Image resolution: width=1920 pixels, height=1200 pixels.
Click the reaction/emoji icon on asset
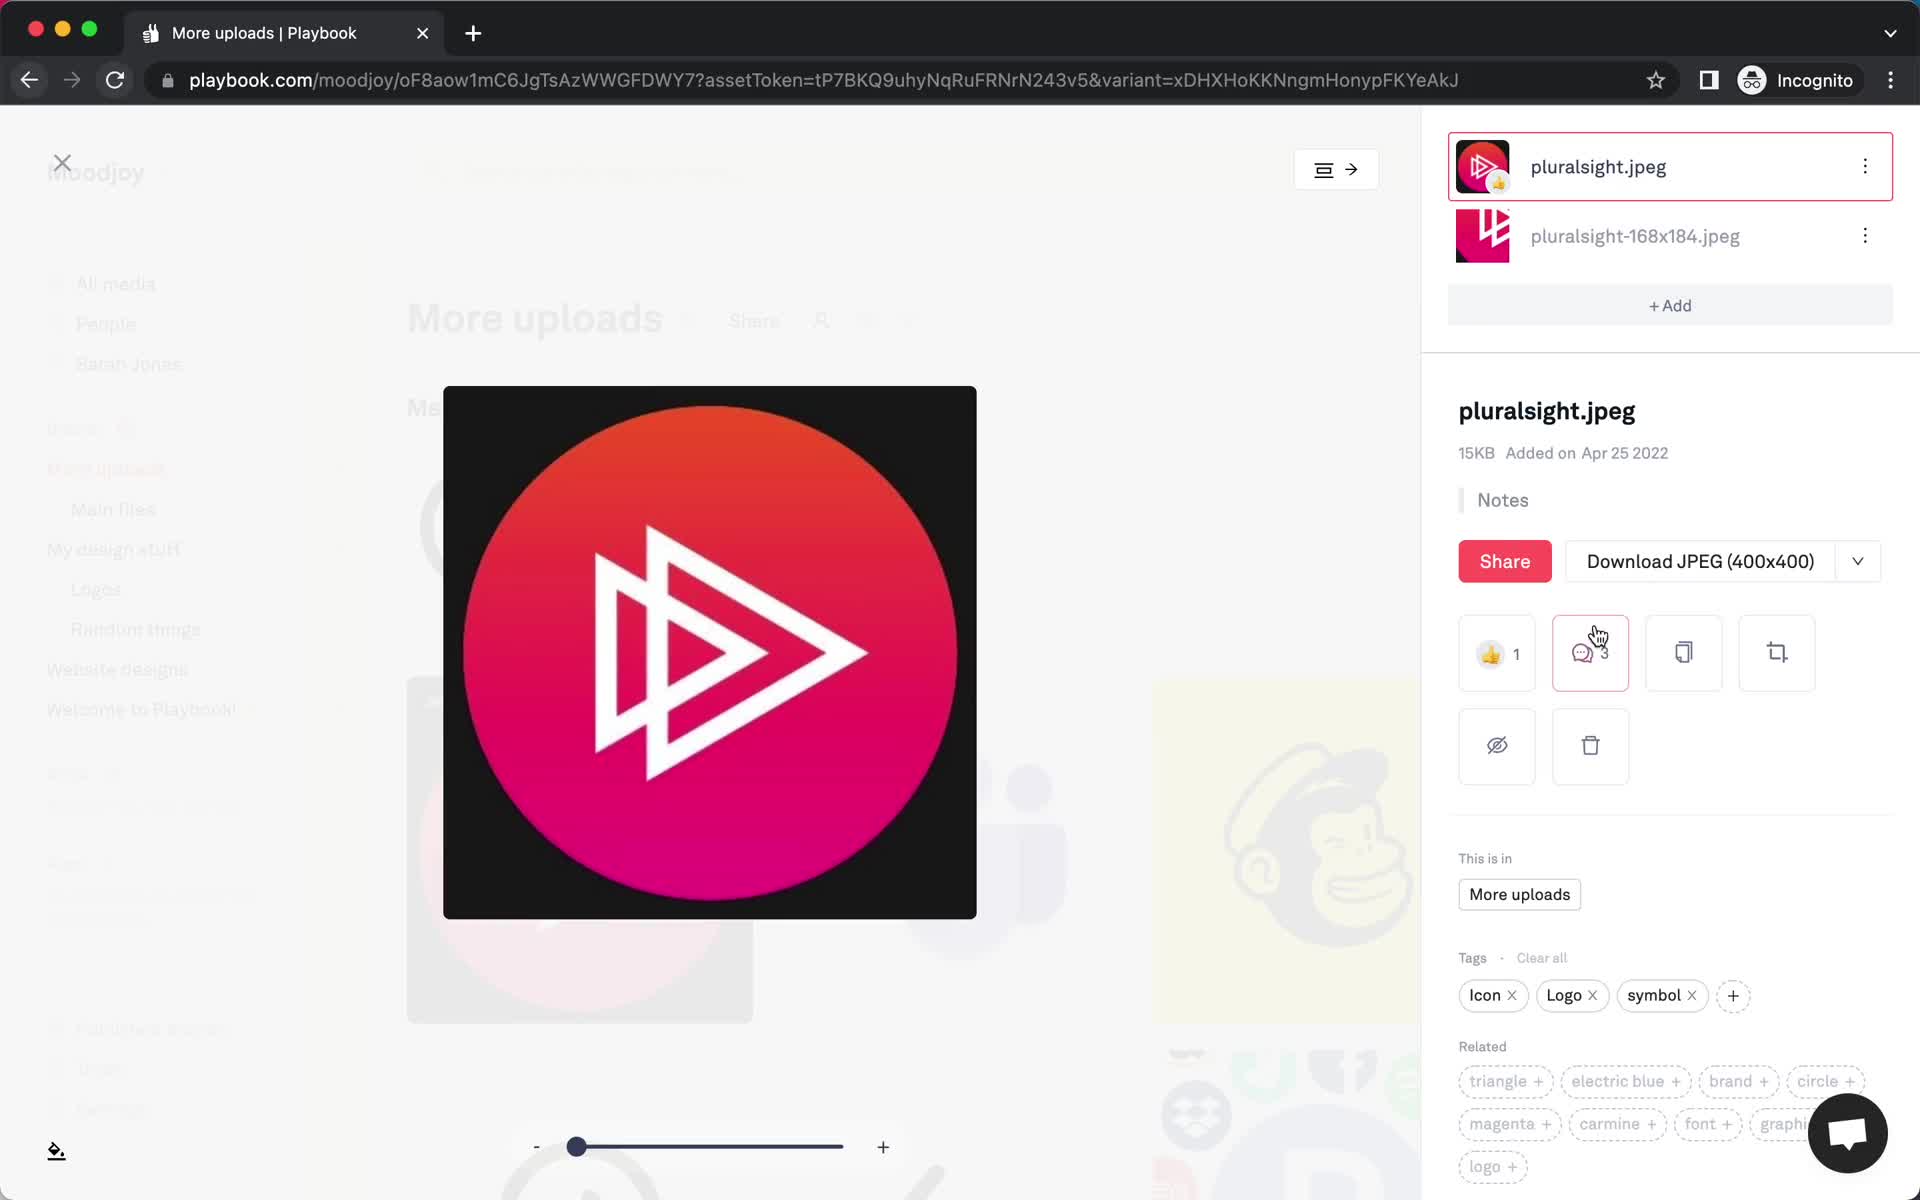(x=1497, y=653)
